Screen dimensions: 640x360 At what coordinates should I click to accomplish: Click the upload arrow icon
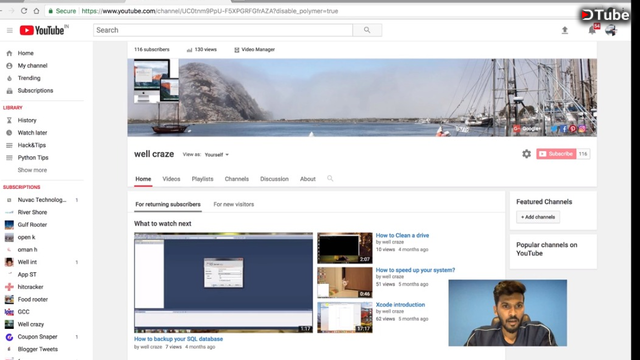[x=565, y=30]
